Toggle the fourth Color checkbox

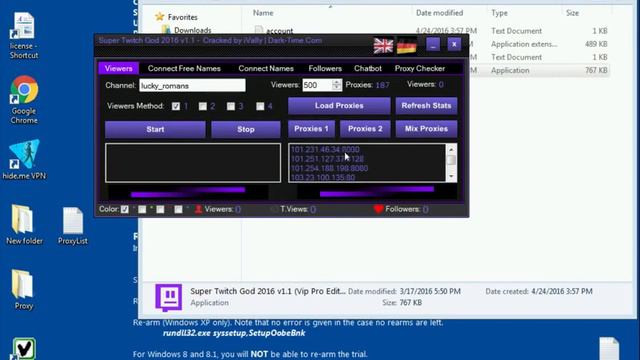click(x=178, y=209)
